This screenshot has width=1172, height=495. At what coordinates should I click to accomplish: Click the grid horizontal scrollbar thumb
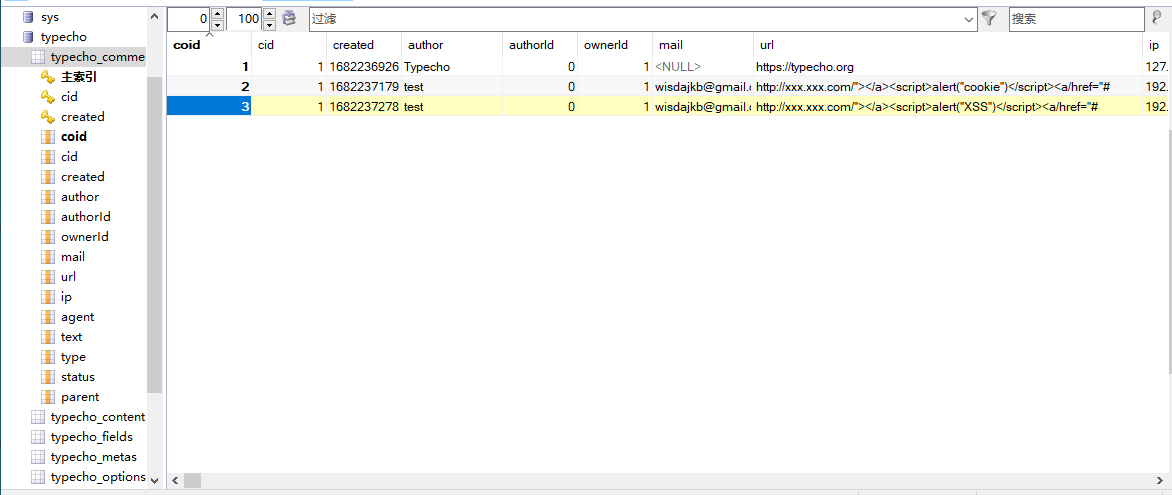[192, 480]
